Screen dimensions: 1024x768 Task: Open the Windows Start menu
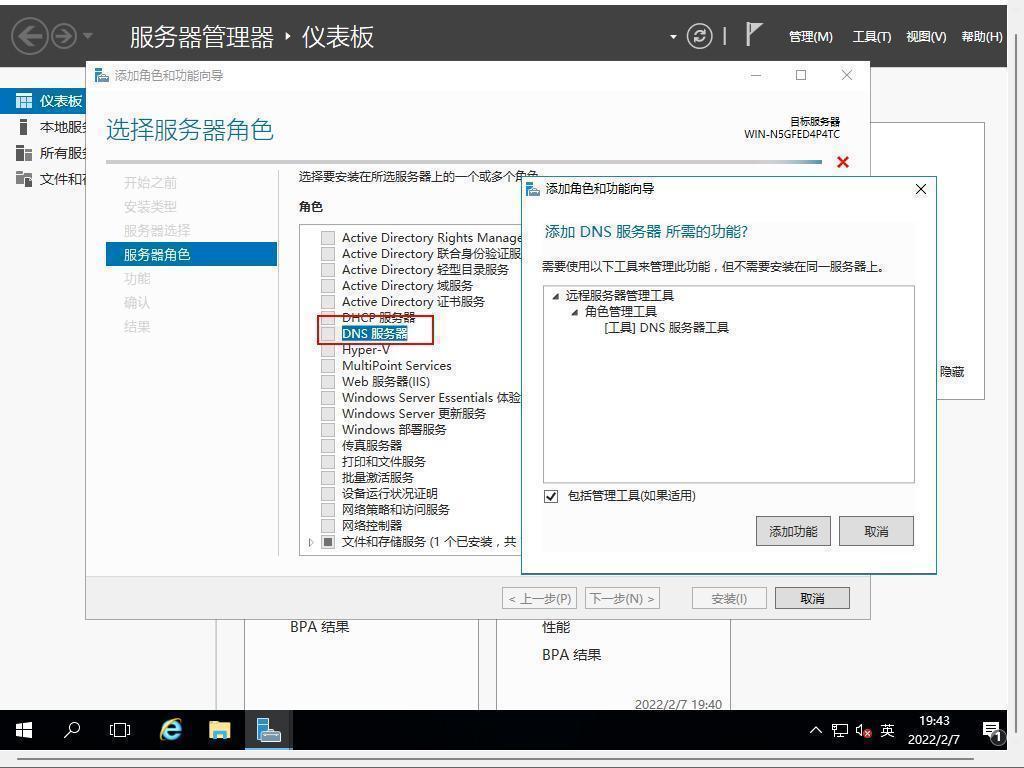(24, 730)
